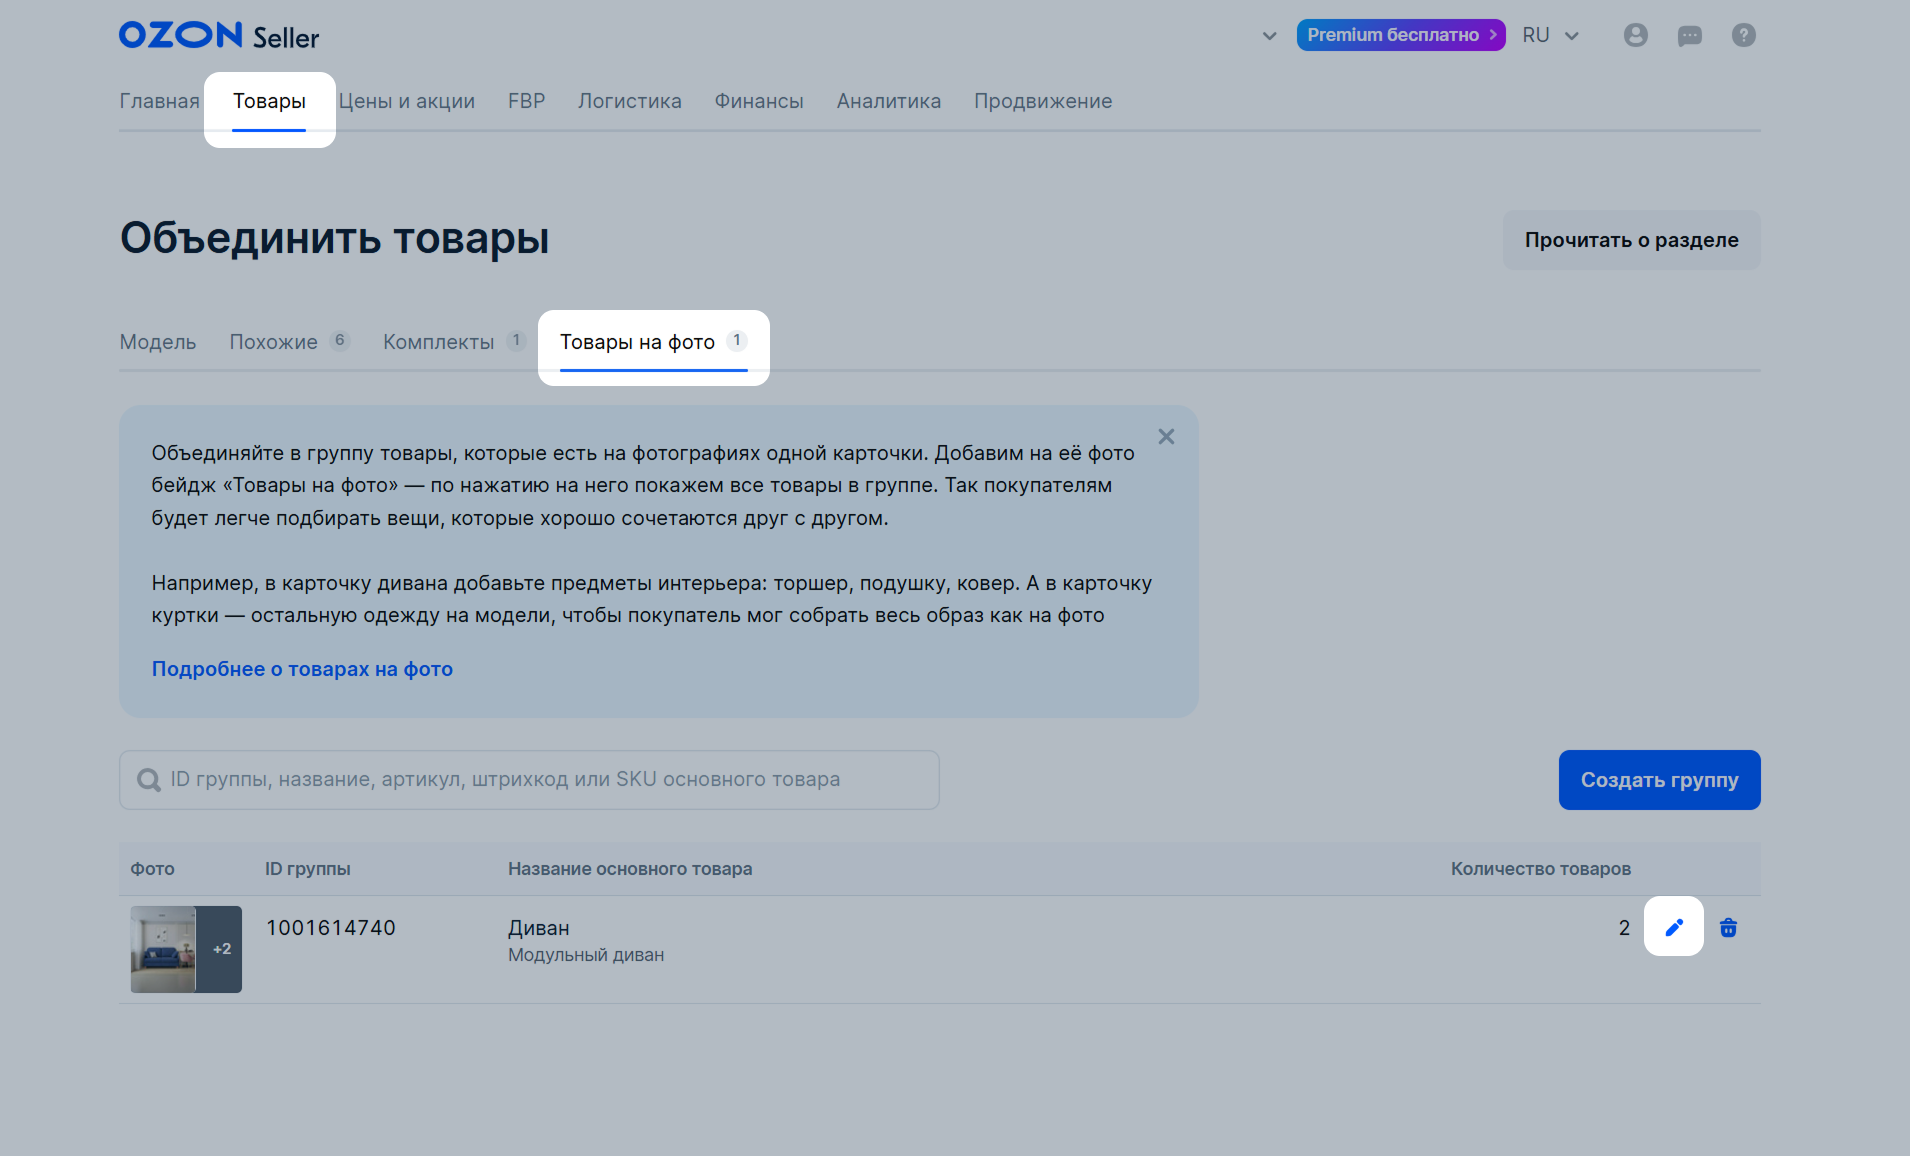1910x1156 pixels.
Task: Edit group 1001614740 with pencil icon
Action: 1674,927
